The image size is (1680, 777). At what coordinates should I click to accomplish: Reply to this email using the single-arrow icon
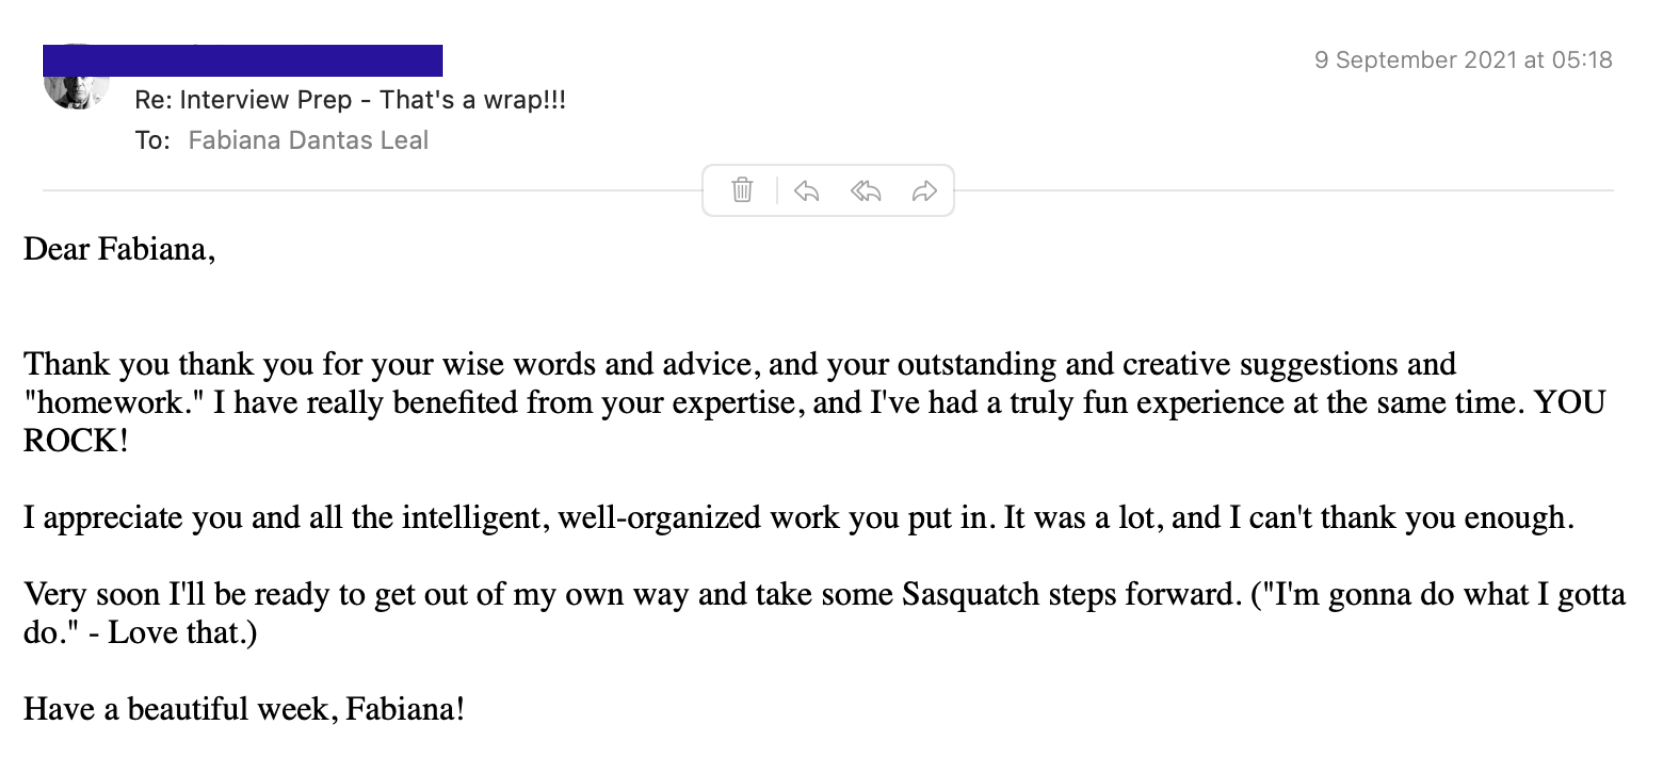806,190
